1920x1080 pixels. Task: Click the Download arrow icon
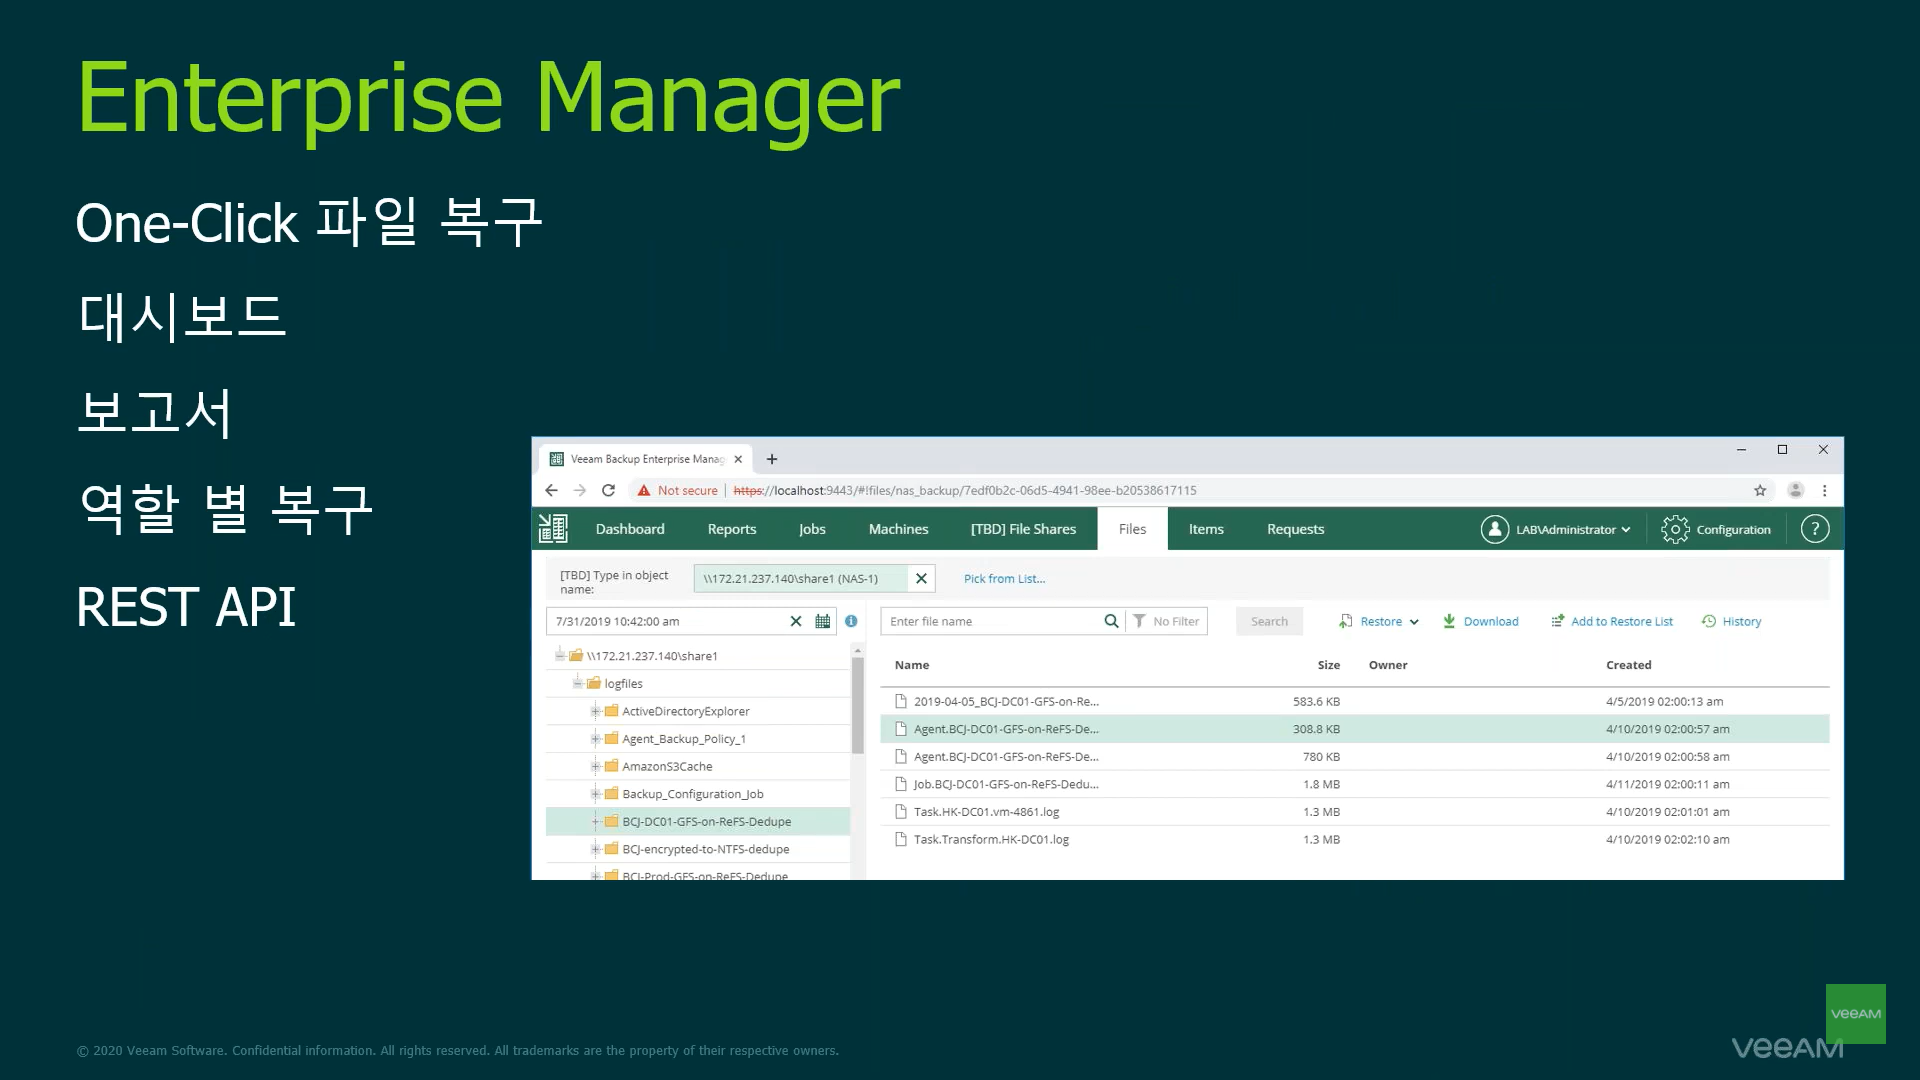(x=1449, y=621)
